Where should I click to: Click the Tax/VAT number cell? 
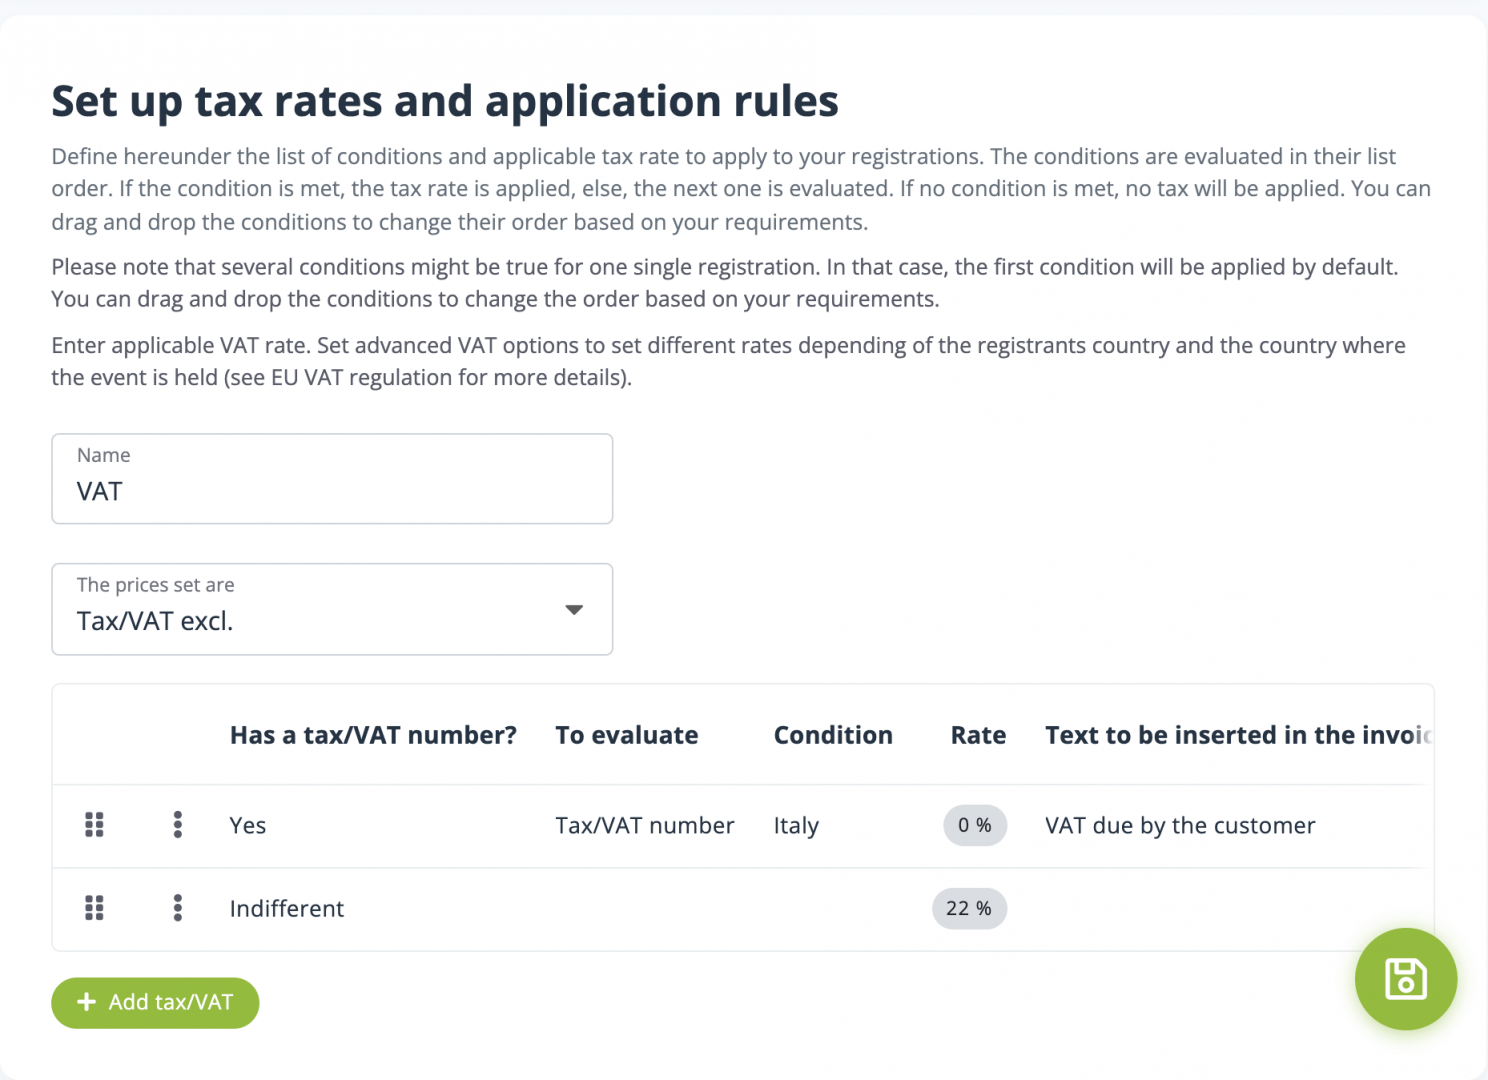645,826
